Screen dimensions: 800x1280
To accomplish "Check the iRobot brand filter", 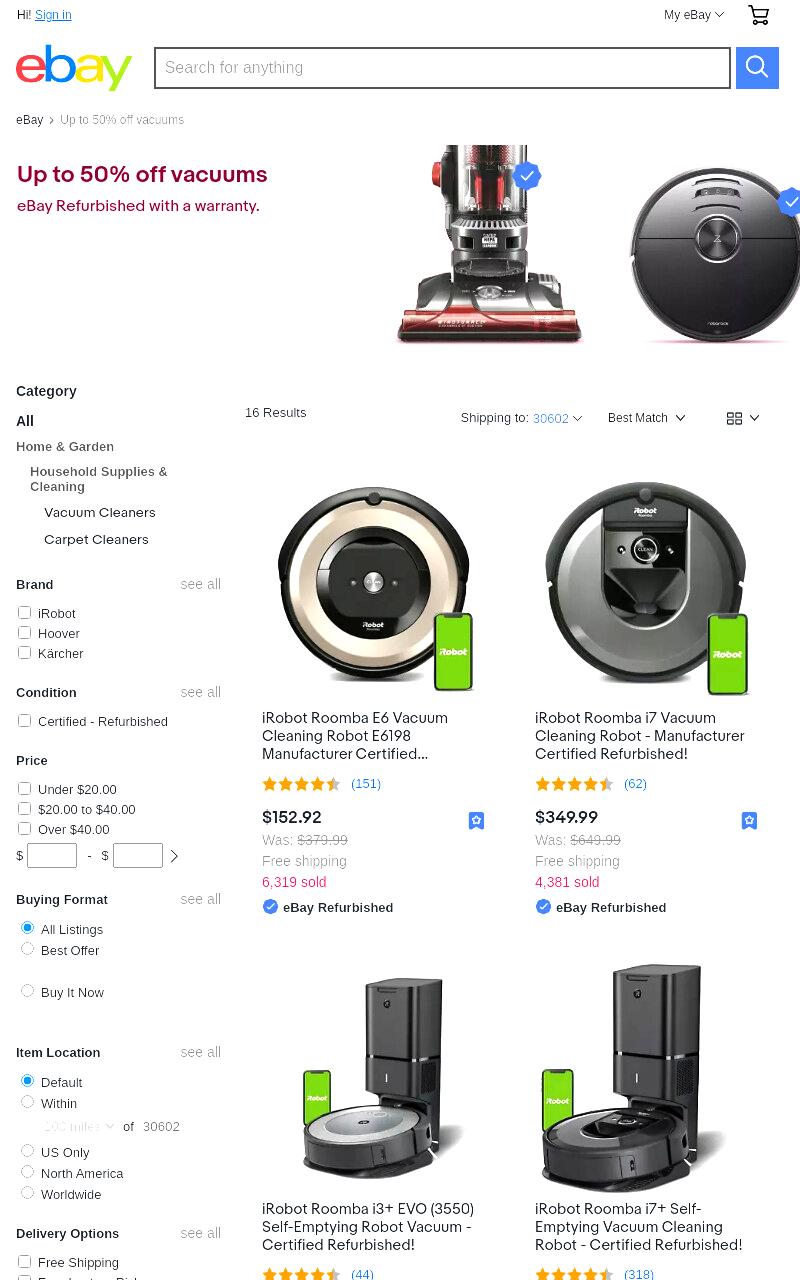I will pyautogui.click(x=24, y=613).
